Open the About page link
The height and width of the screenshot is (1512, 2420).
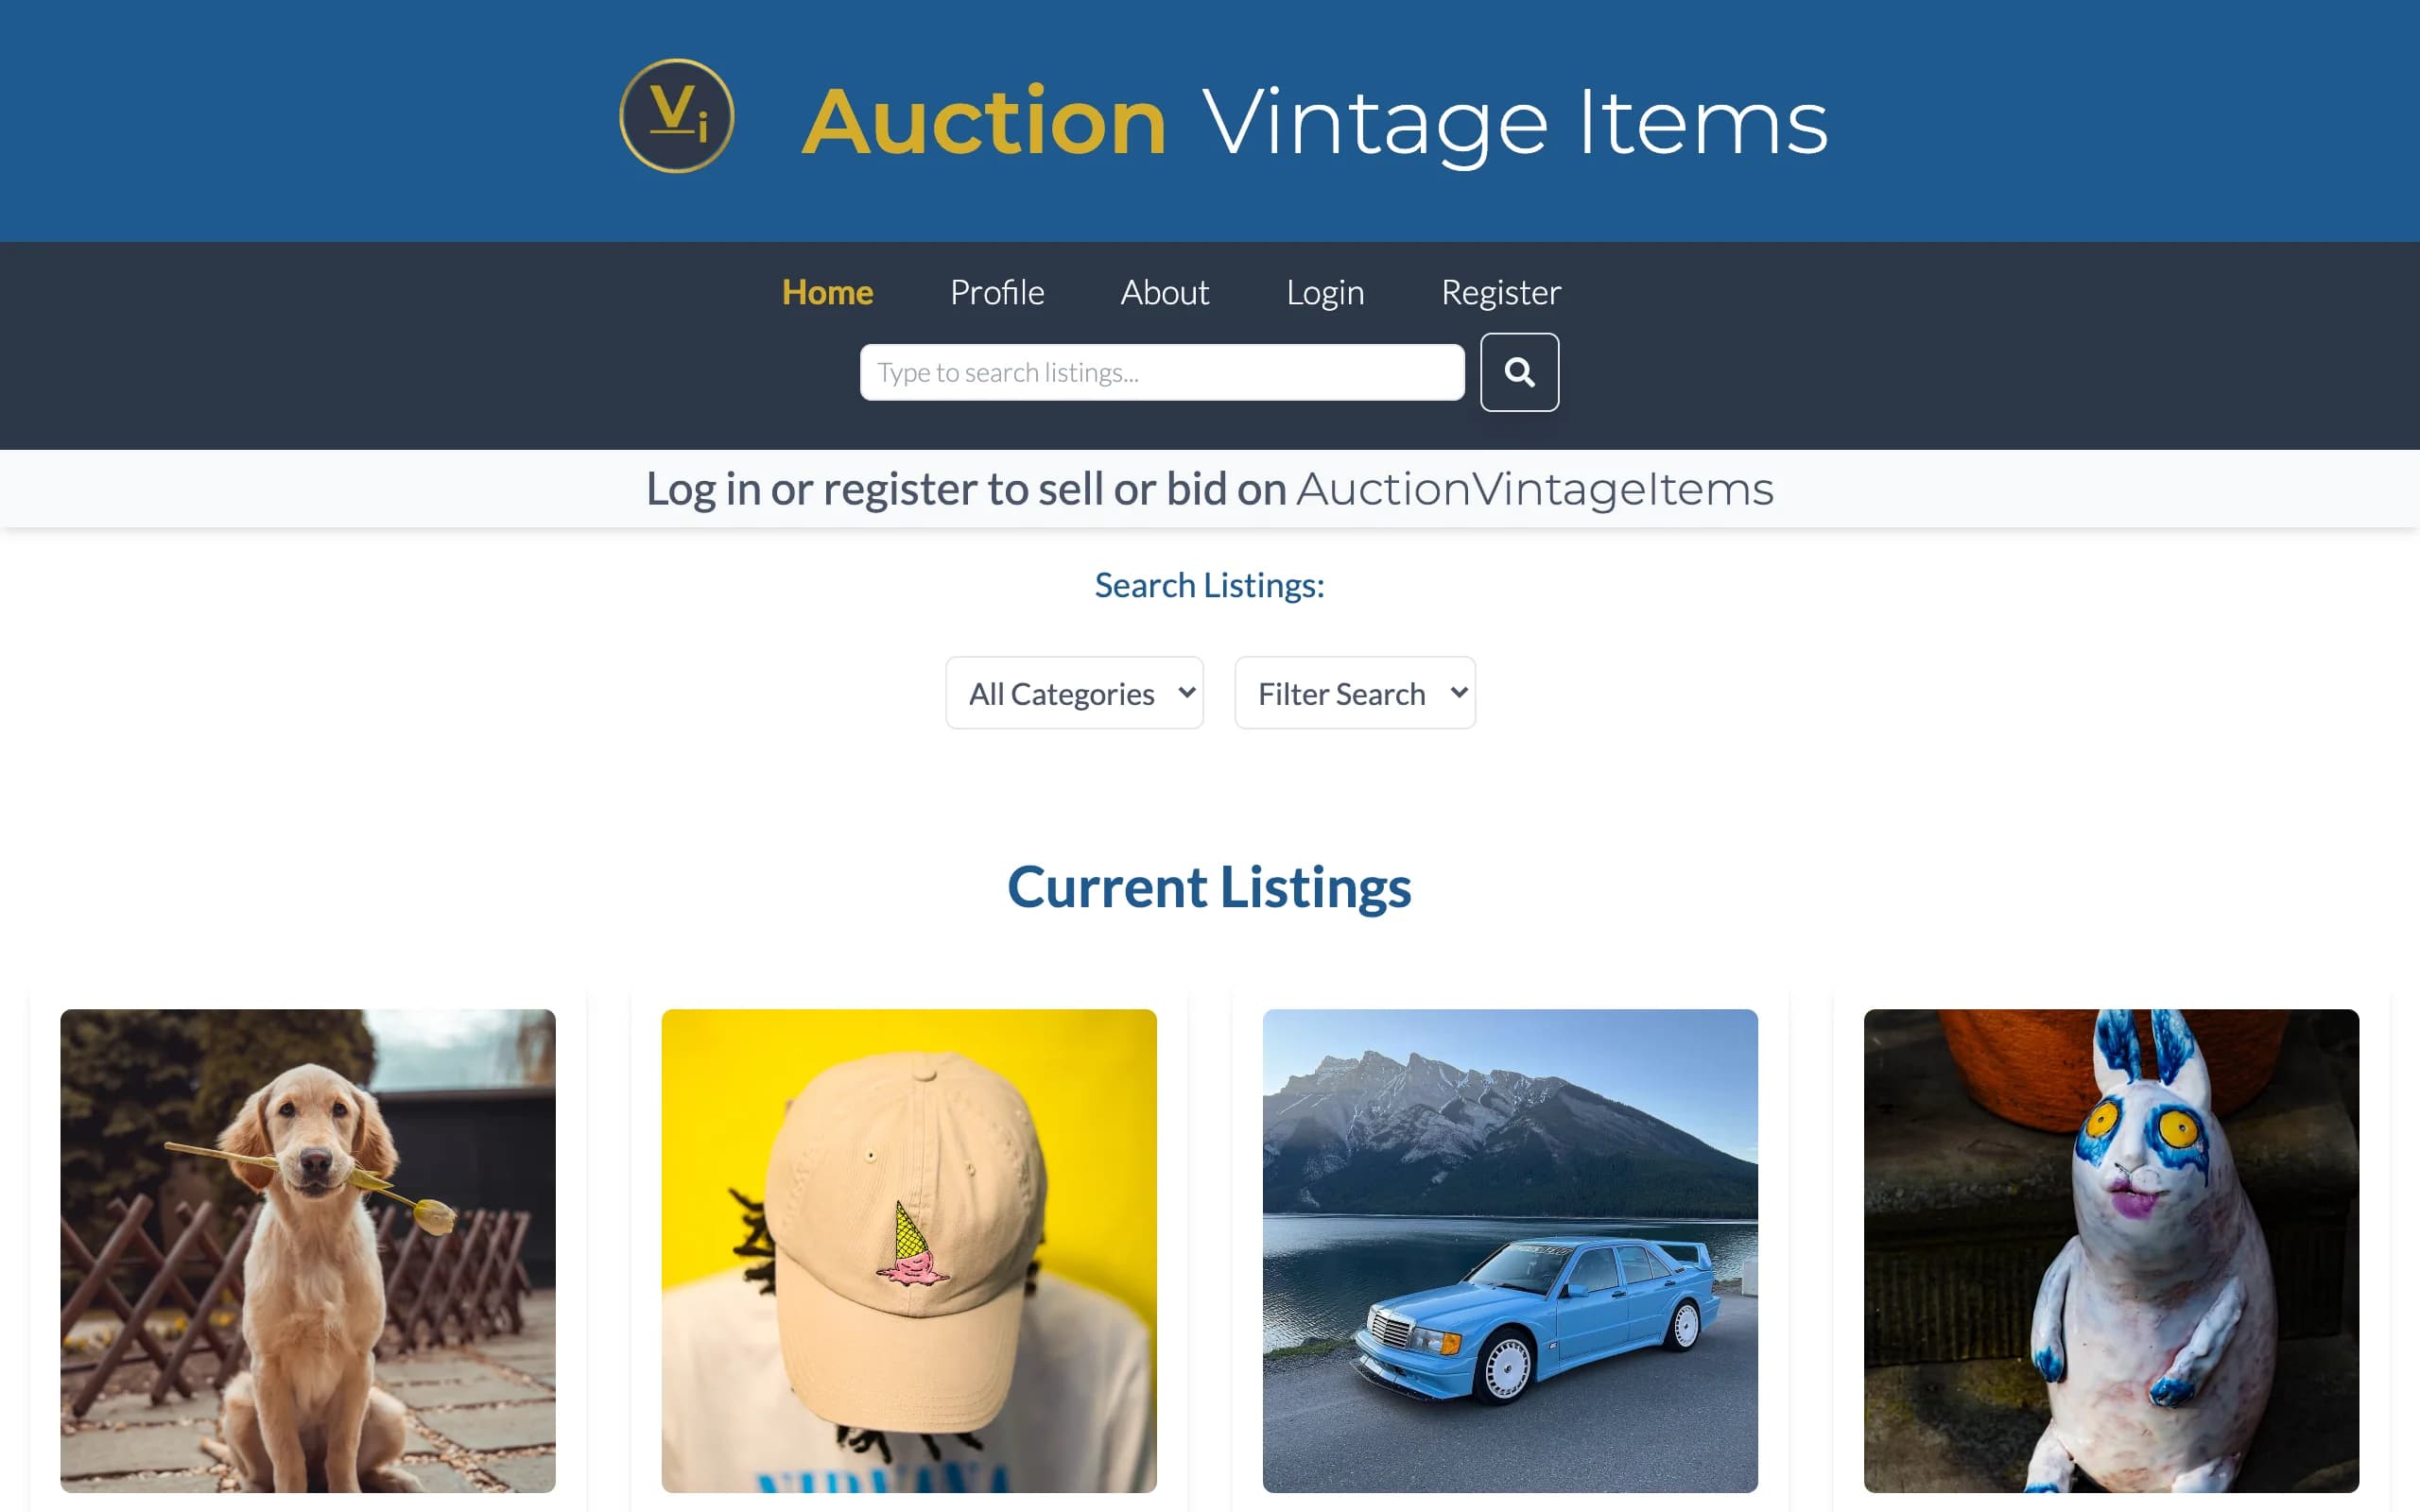1164,292
